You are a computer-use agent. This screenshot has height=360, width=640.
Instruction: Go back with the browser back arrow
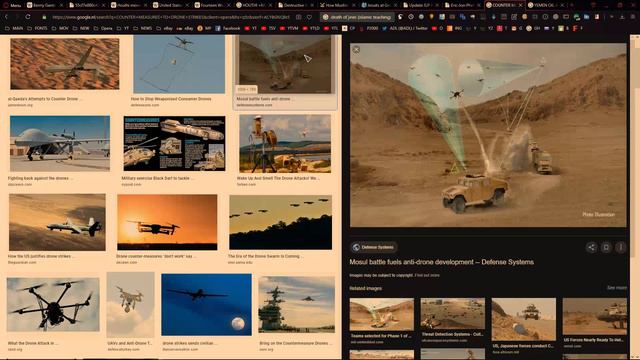coord(7,17)
